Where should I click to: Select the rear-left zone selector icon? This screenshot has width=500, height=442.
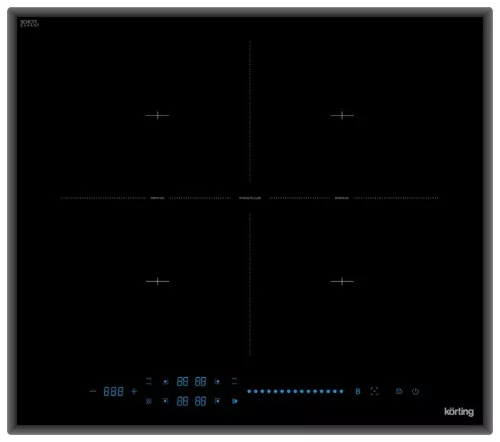[x=166, y=382]
